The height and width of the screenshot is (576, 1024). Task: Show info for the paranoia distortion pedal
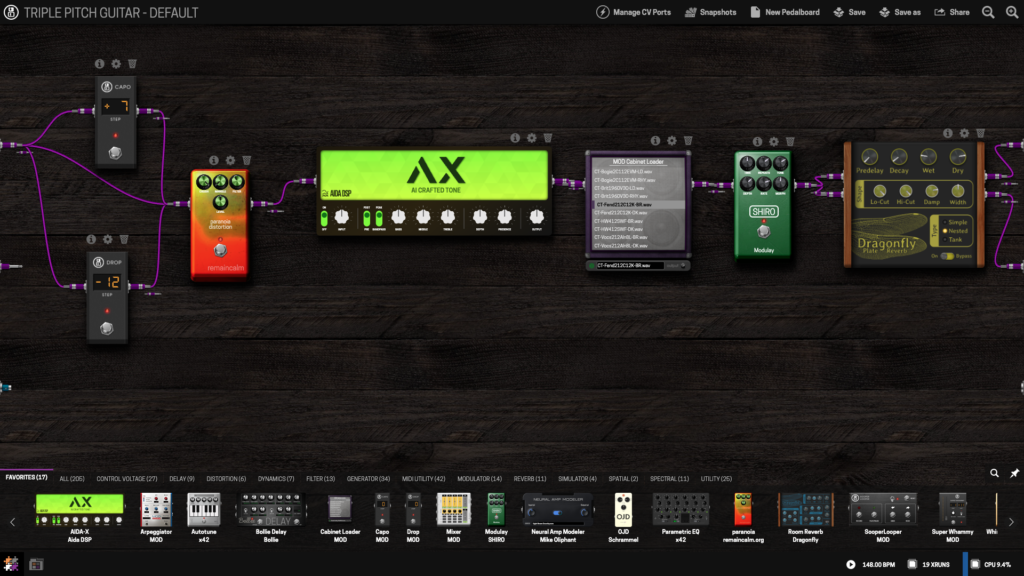[x=214, y=160]
